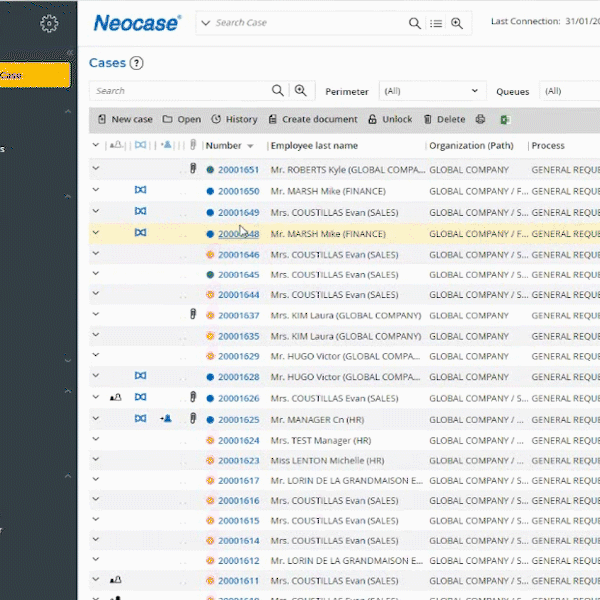Click the zoom-plus icon in top search bar
600x600 pixels.
click(x=457, y=23)
